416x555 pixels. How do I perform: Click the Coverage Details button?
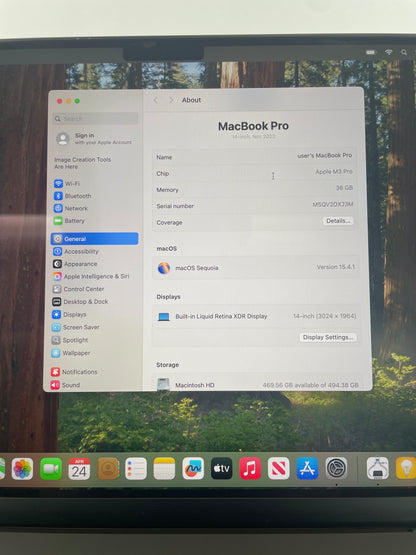pyautogui.click(x=338, y=221)
